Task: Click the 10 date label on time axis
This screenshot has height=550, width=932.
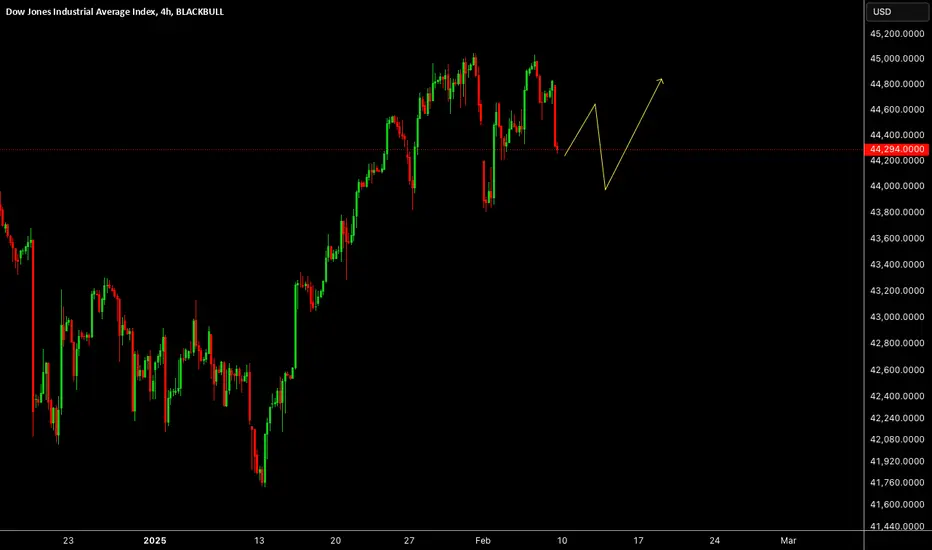Action: pyautogui.click(x=562, y=540)
